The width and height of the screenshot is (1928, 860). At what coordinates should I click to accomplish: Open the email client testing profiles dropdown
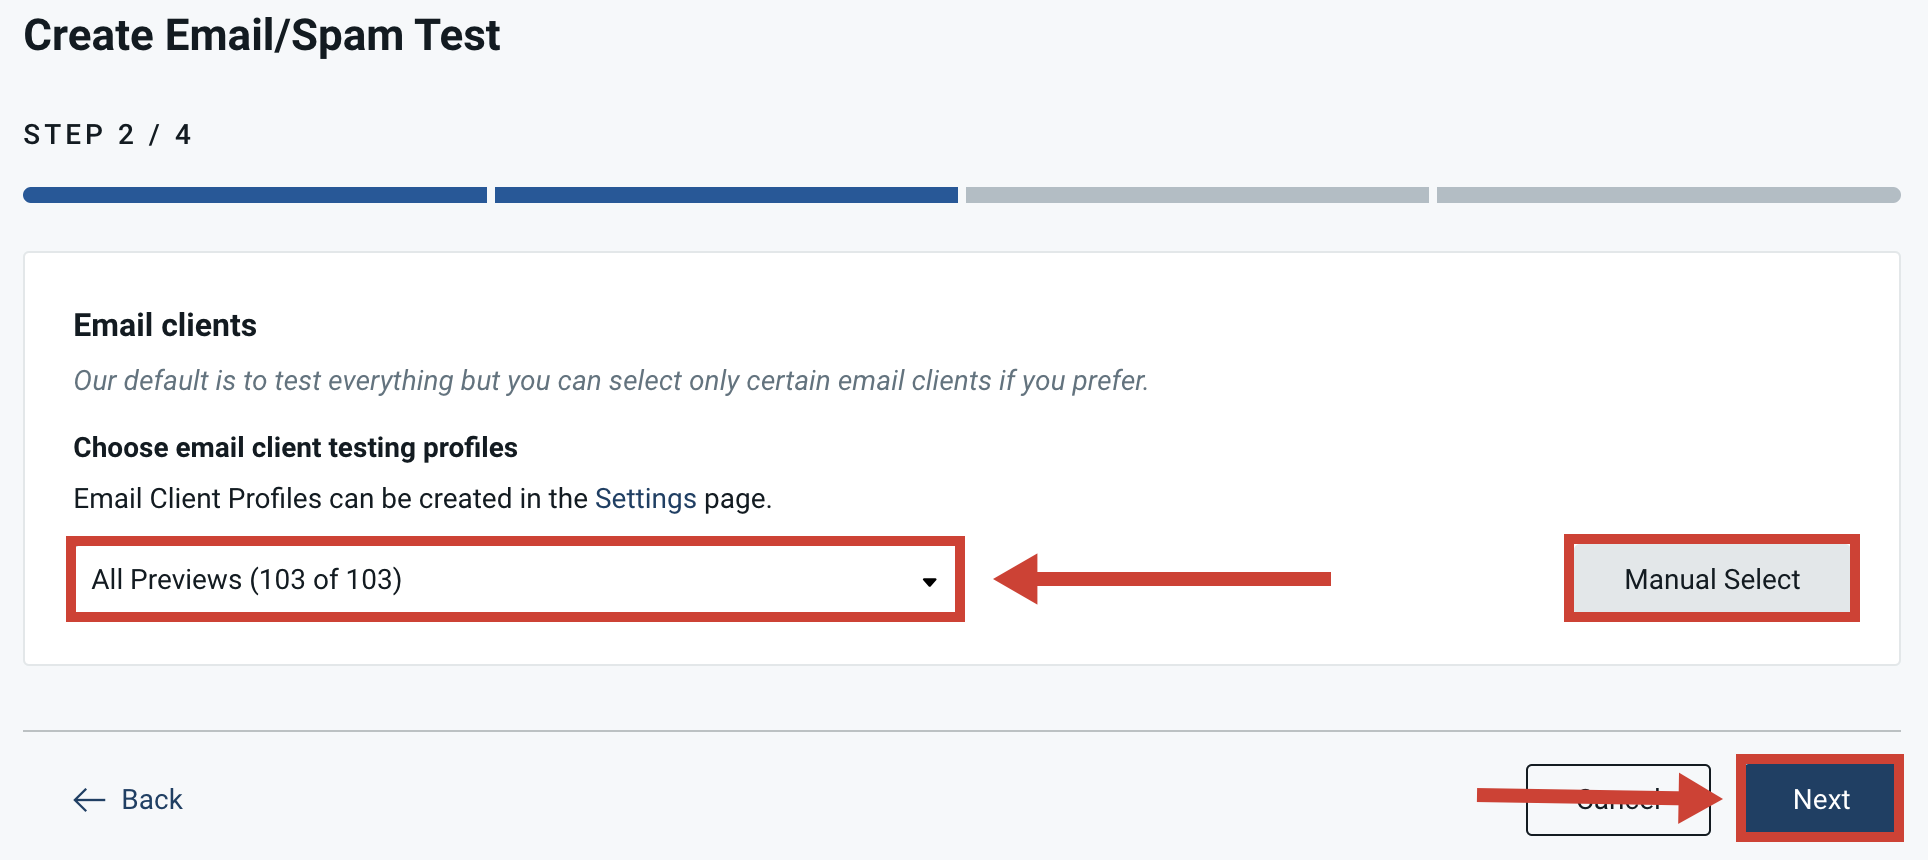point(515,579)
